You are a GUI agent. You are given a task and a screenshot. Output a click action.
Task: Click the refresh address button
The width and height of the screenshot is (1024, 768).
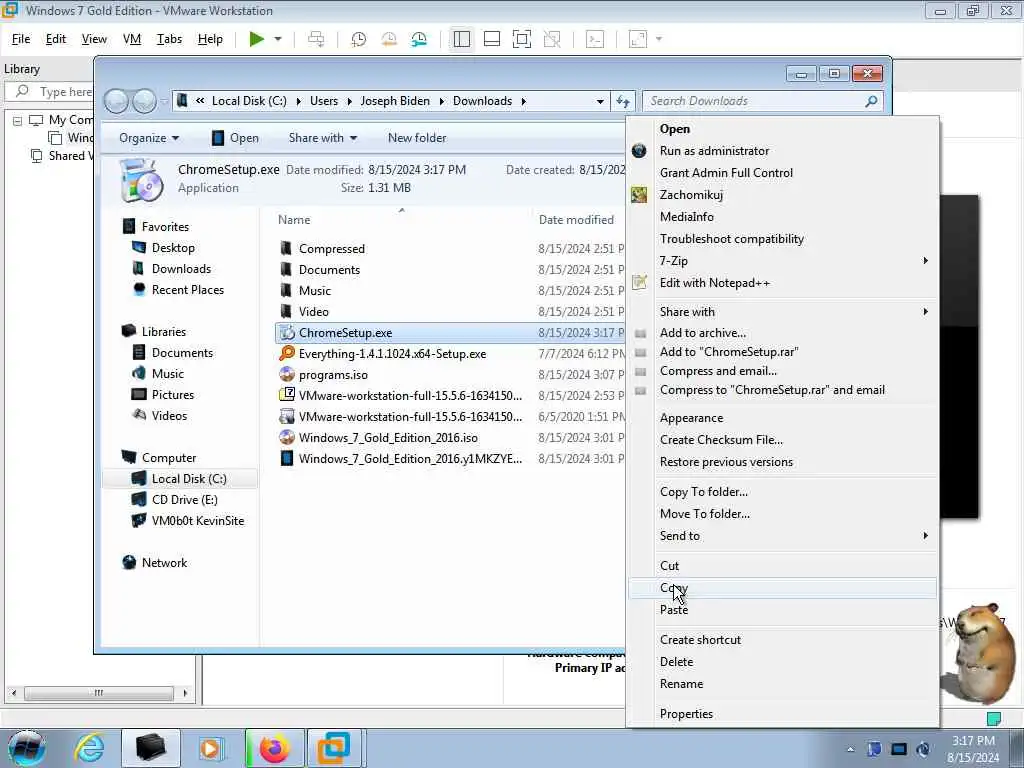623,101
